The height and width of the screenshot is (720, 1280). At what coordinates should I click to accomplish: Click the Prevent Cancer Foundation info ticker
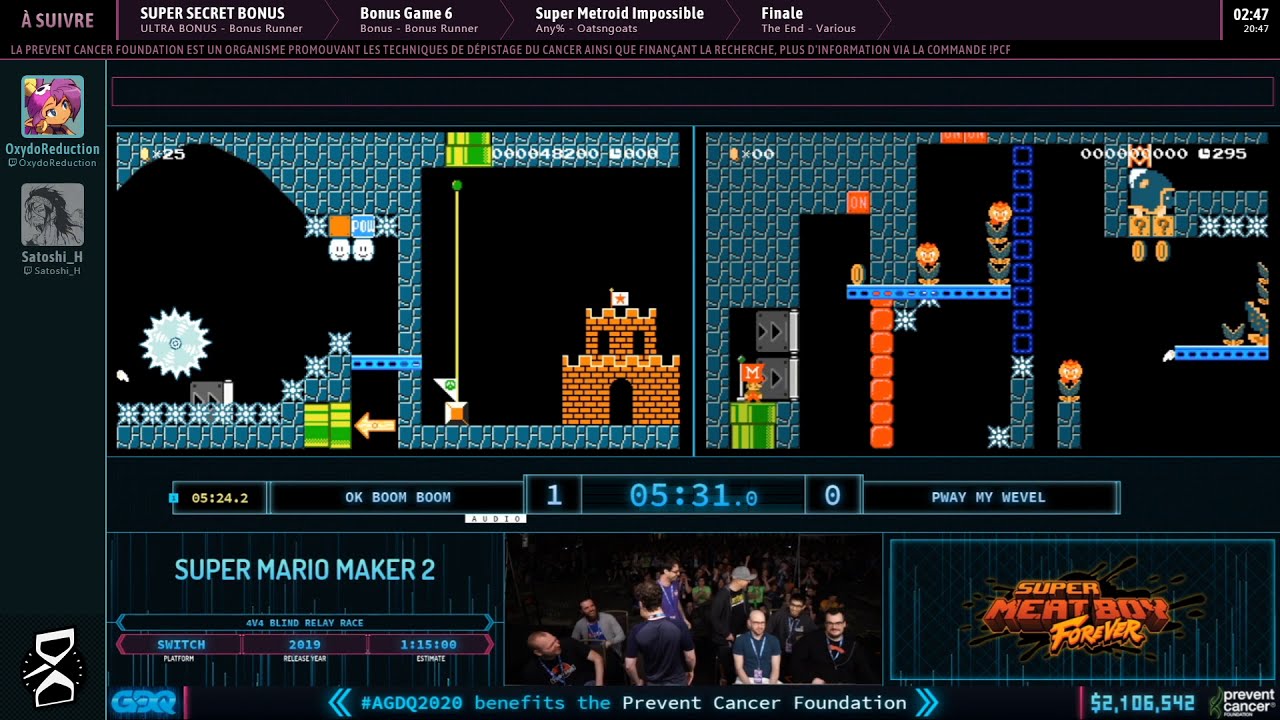pos(510,50)
